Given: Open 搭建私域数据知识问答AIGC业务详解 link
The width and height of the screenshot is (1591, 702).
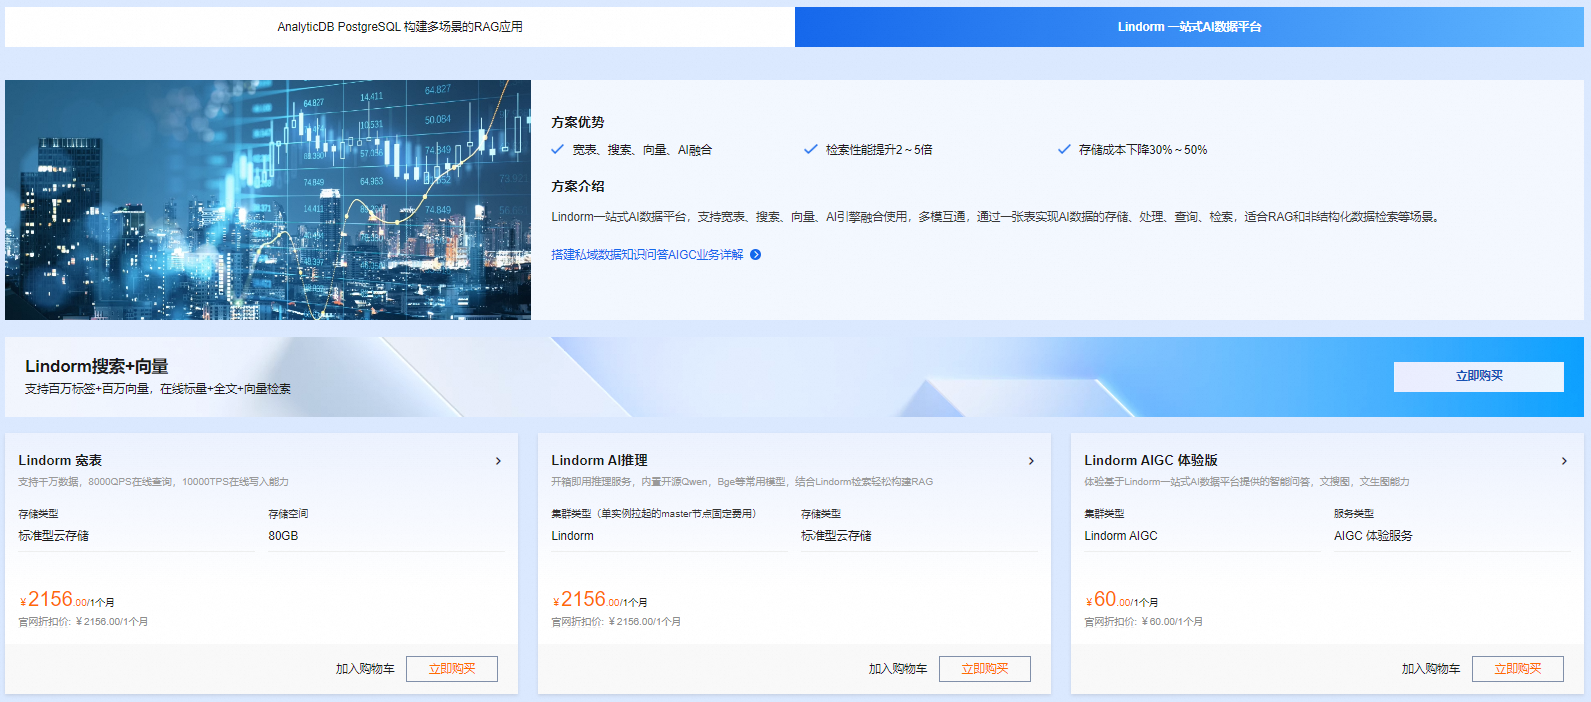Looking at the screenshot, I should pyautogui.click(x=647, y=255).
